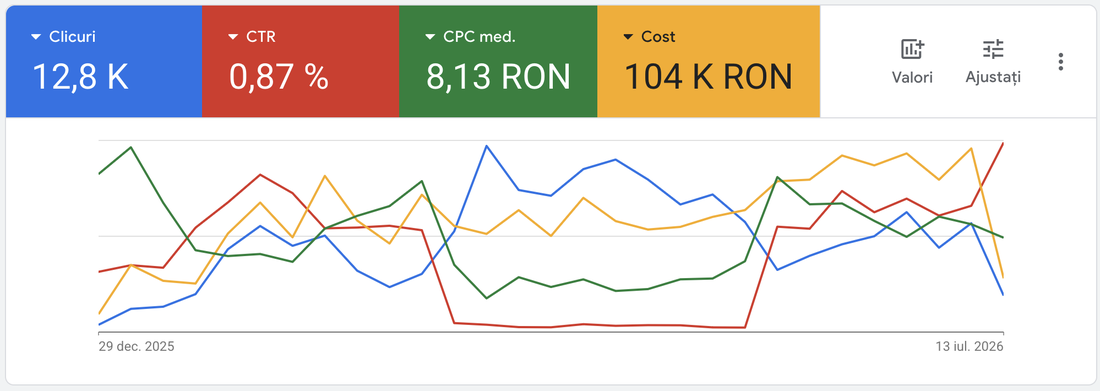Click the Valori chart icon
The height and width of the screenshot is (391, 1100).
click(912, 50)
